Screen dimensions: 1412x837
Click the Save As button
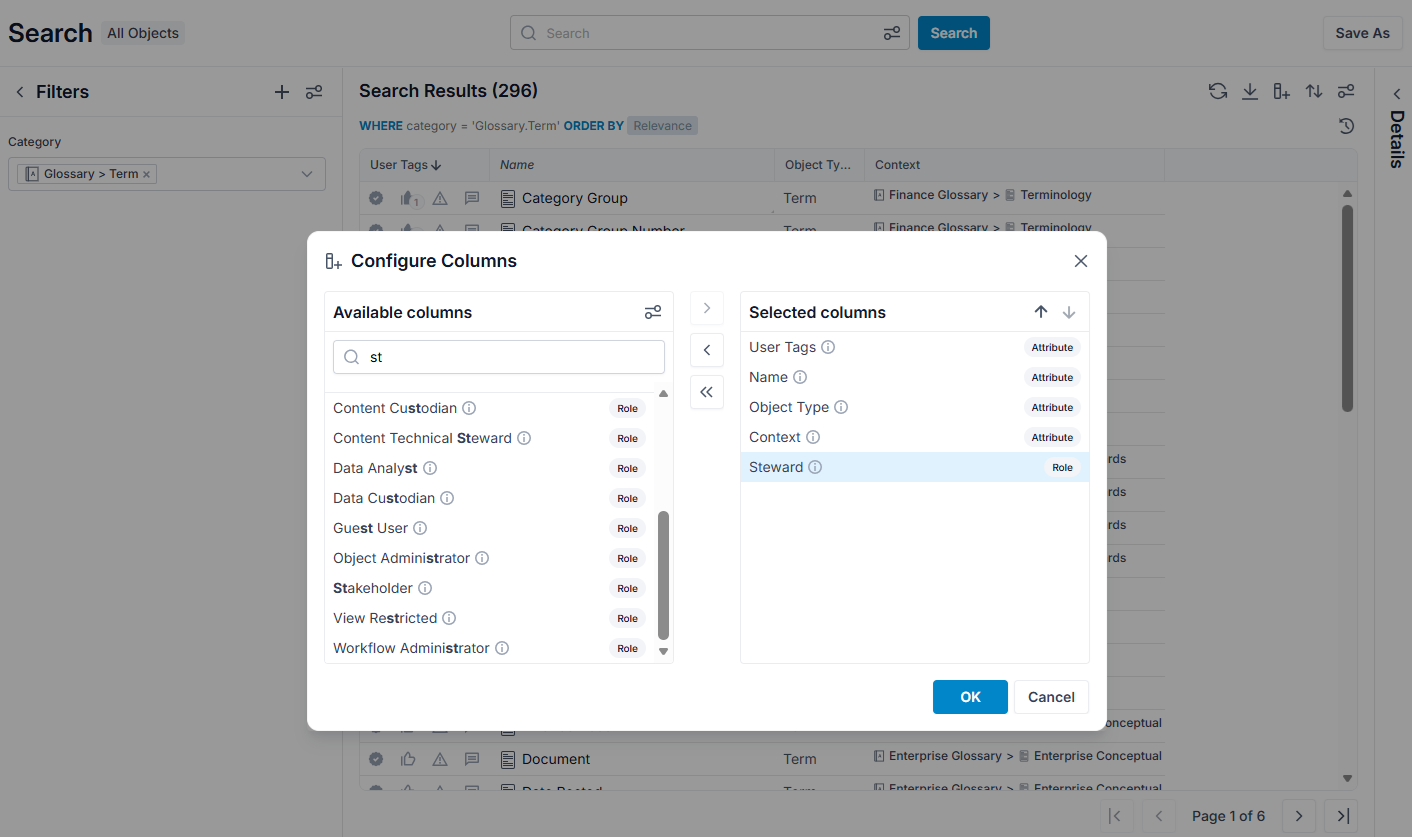pos(1362,33)
